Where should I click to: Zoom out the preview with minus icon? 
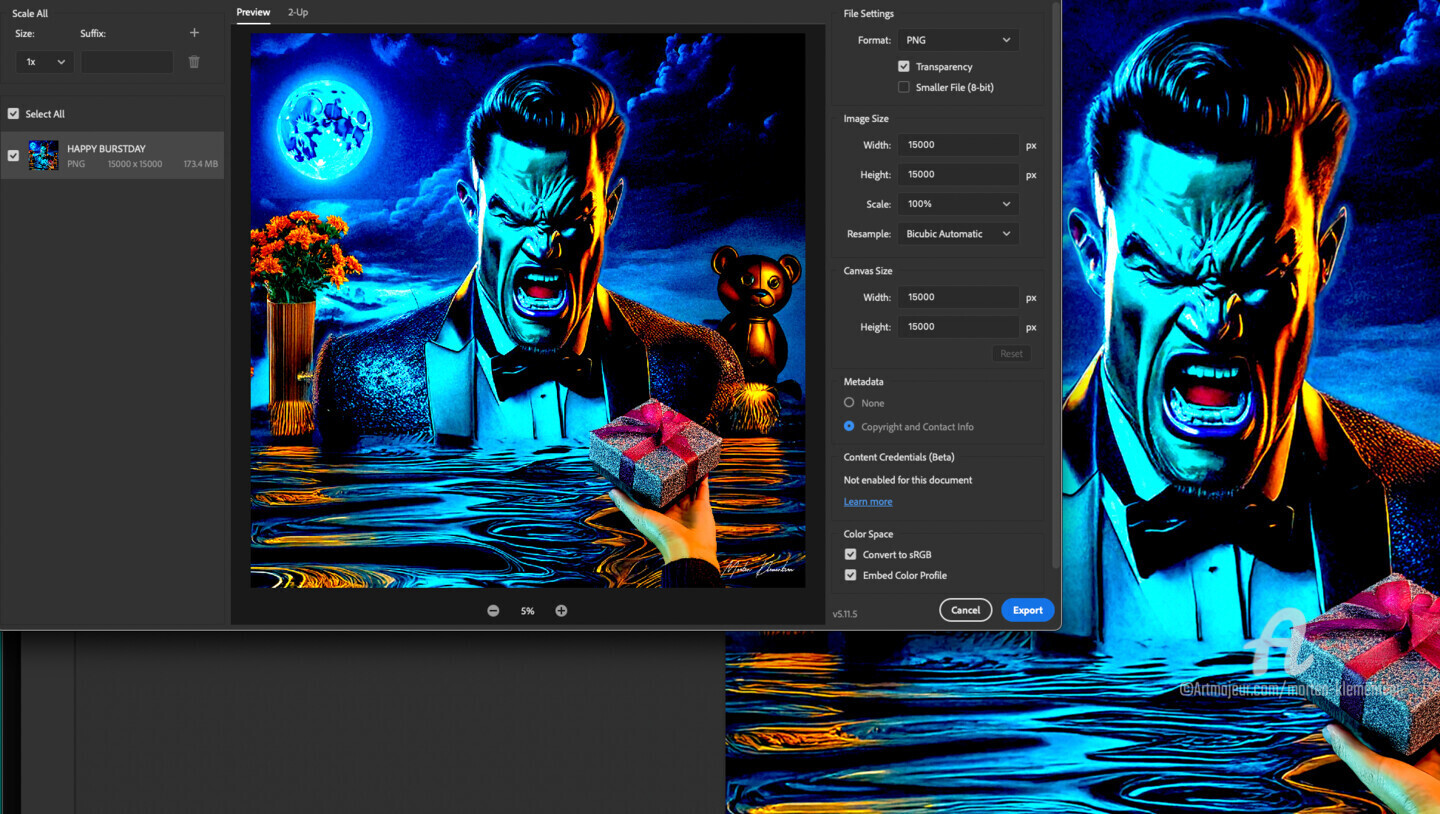[x=493, y=611]
